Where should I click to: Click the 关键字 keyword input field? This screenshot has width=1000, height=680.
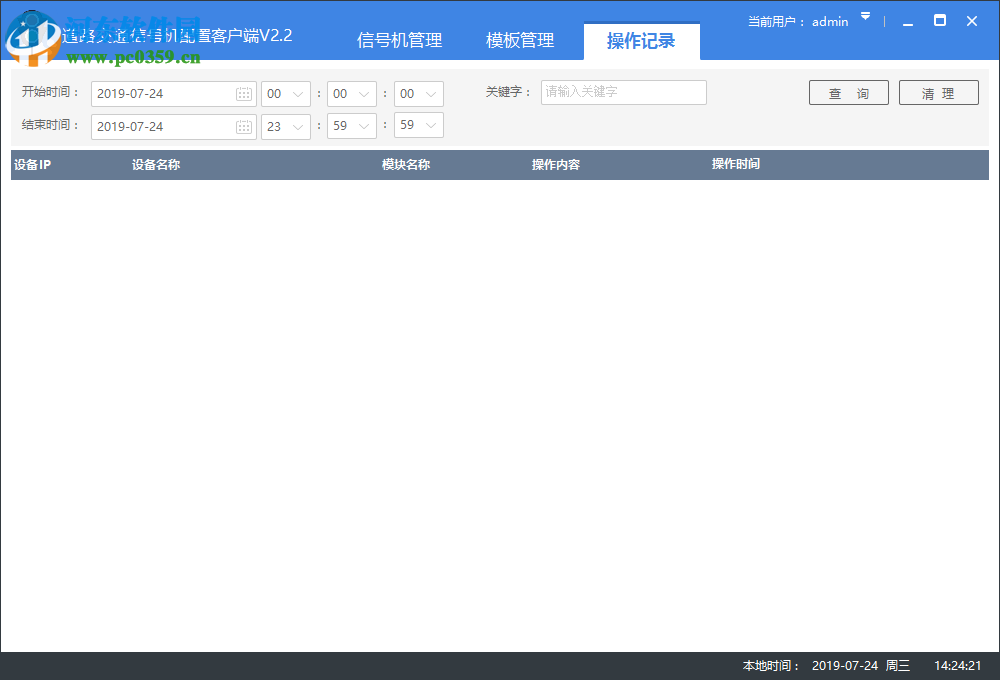[x=623, y=92]
